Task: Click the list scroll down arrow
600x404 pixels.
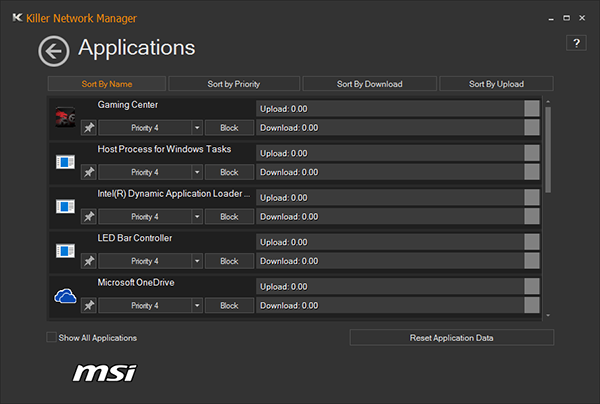Action: [548, 316]
